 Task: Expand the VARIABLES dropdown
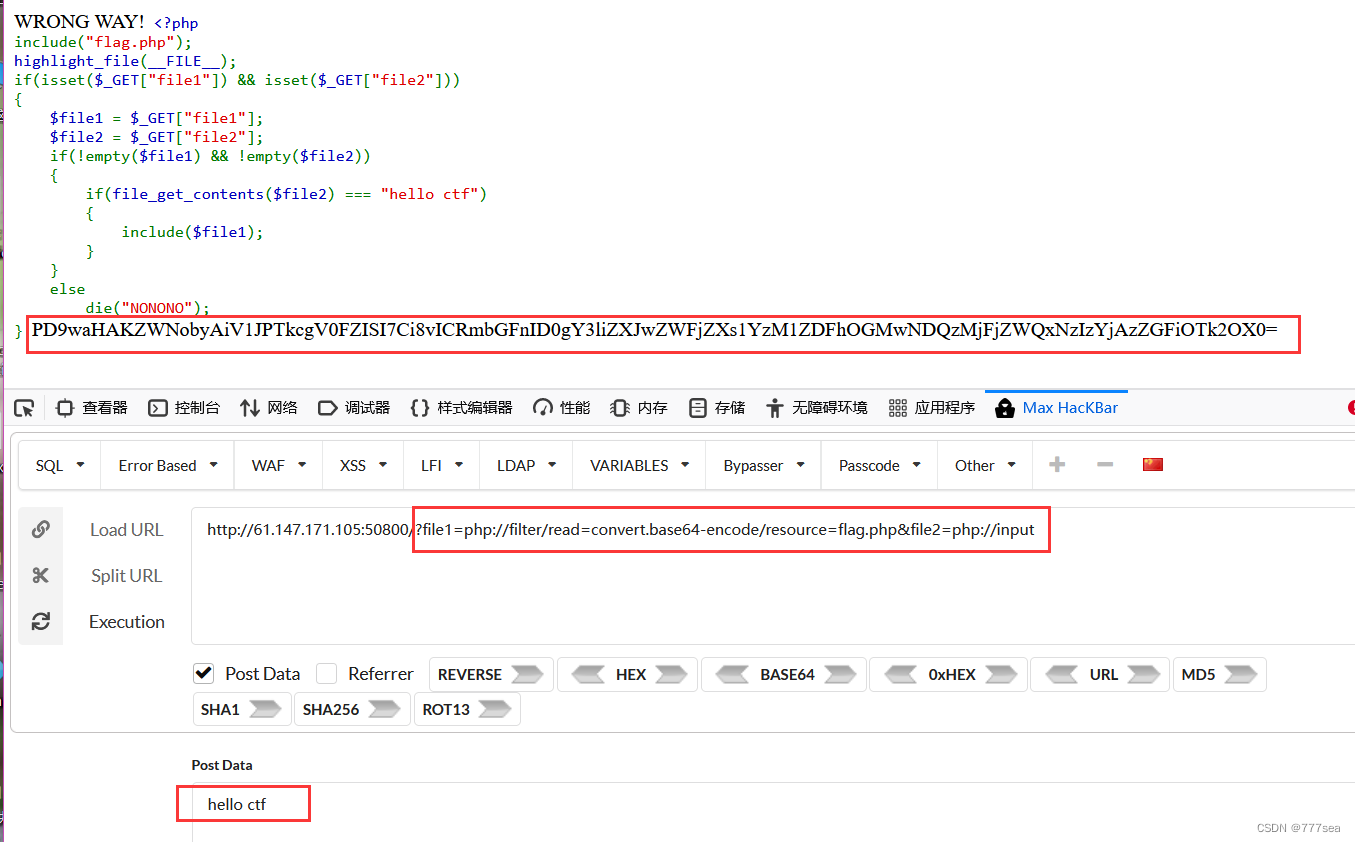(x=640, y=466)
